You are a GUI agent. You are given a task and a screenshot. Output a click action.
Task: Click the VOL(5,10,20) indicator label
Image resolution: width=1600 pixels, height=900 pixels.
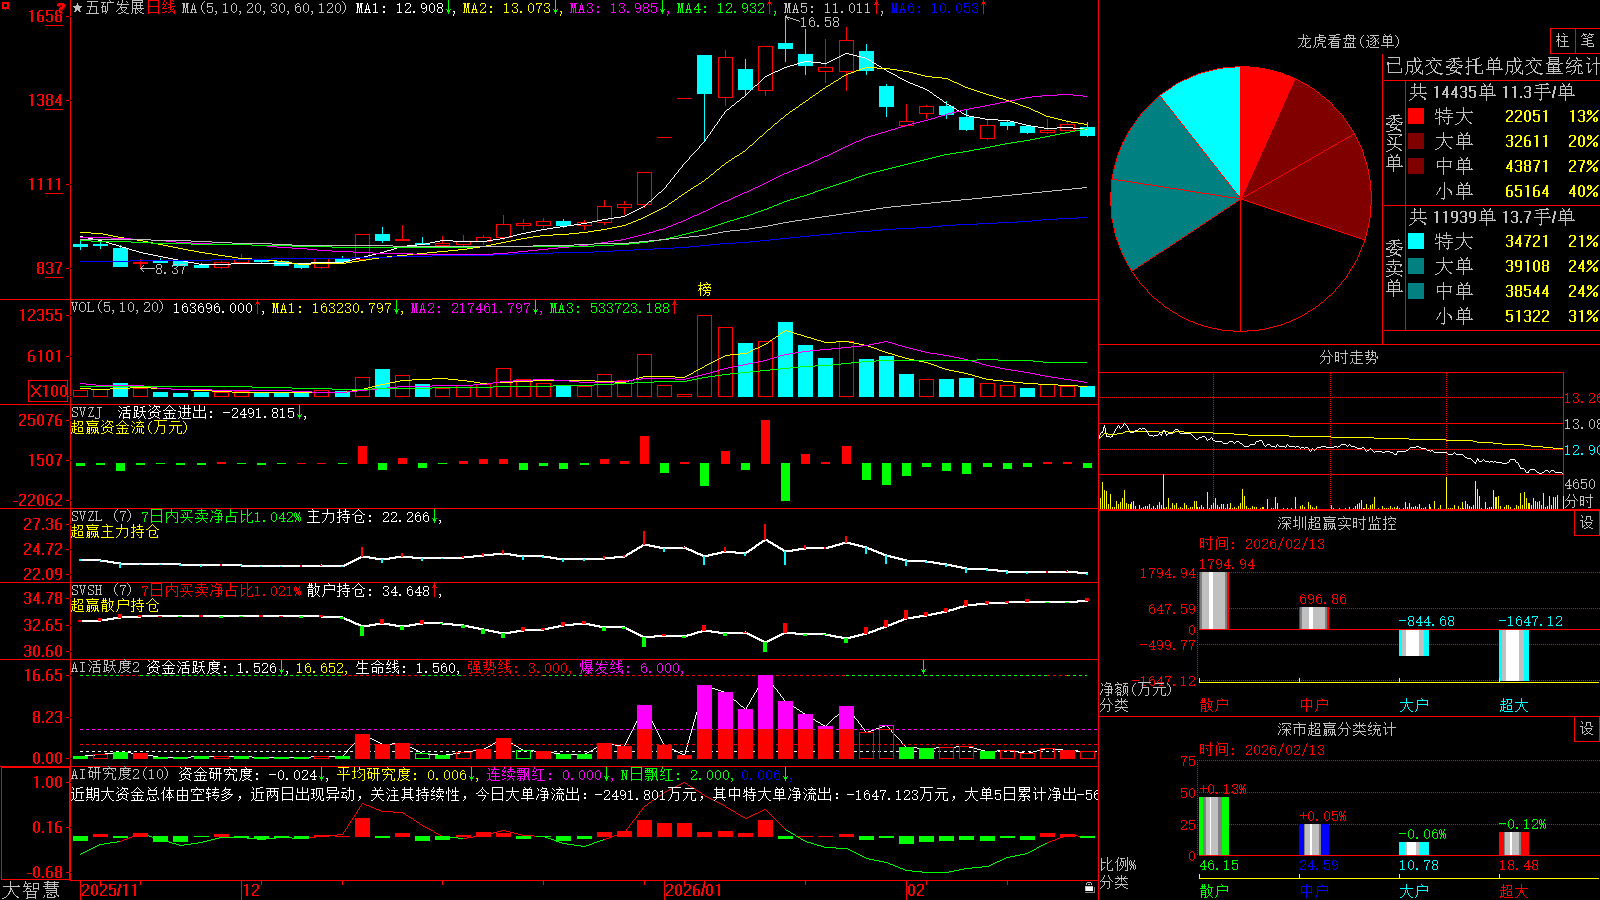pos(117,308)
